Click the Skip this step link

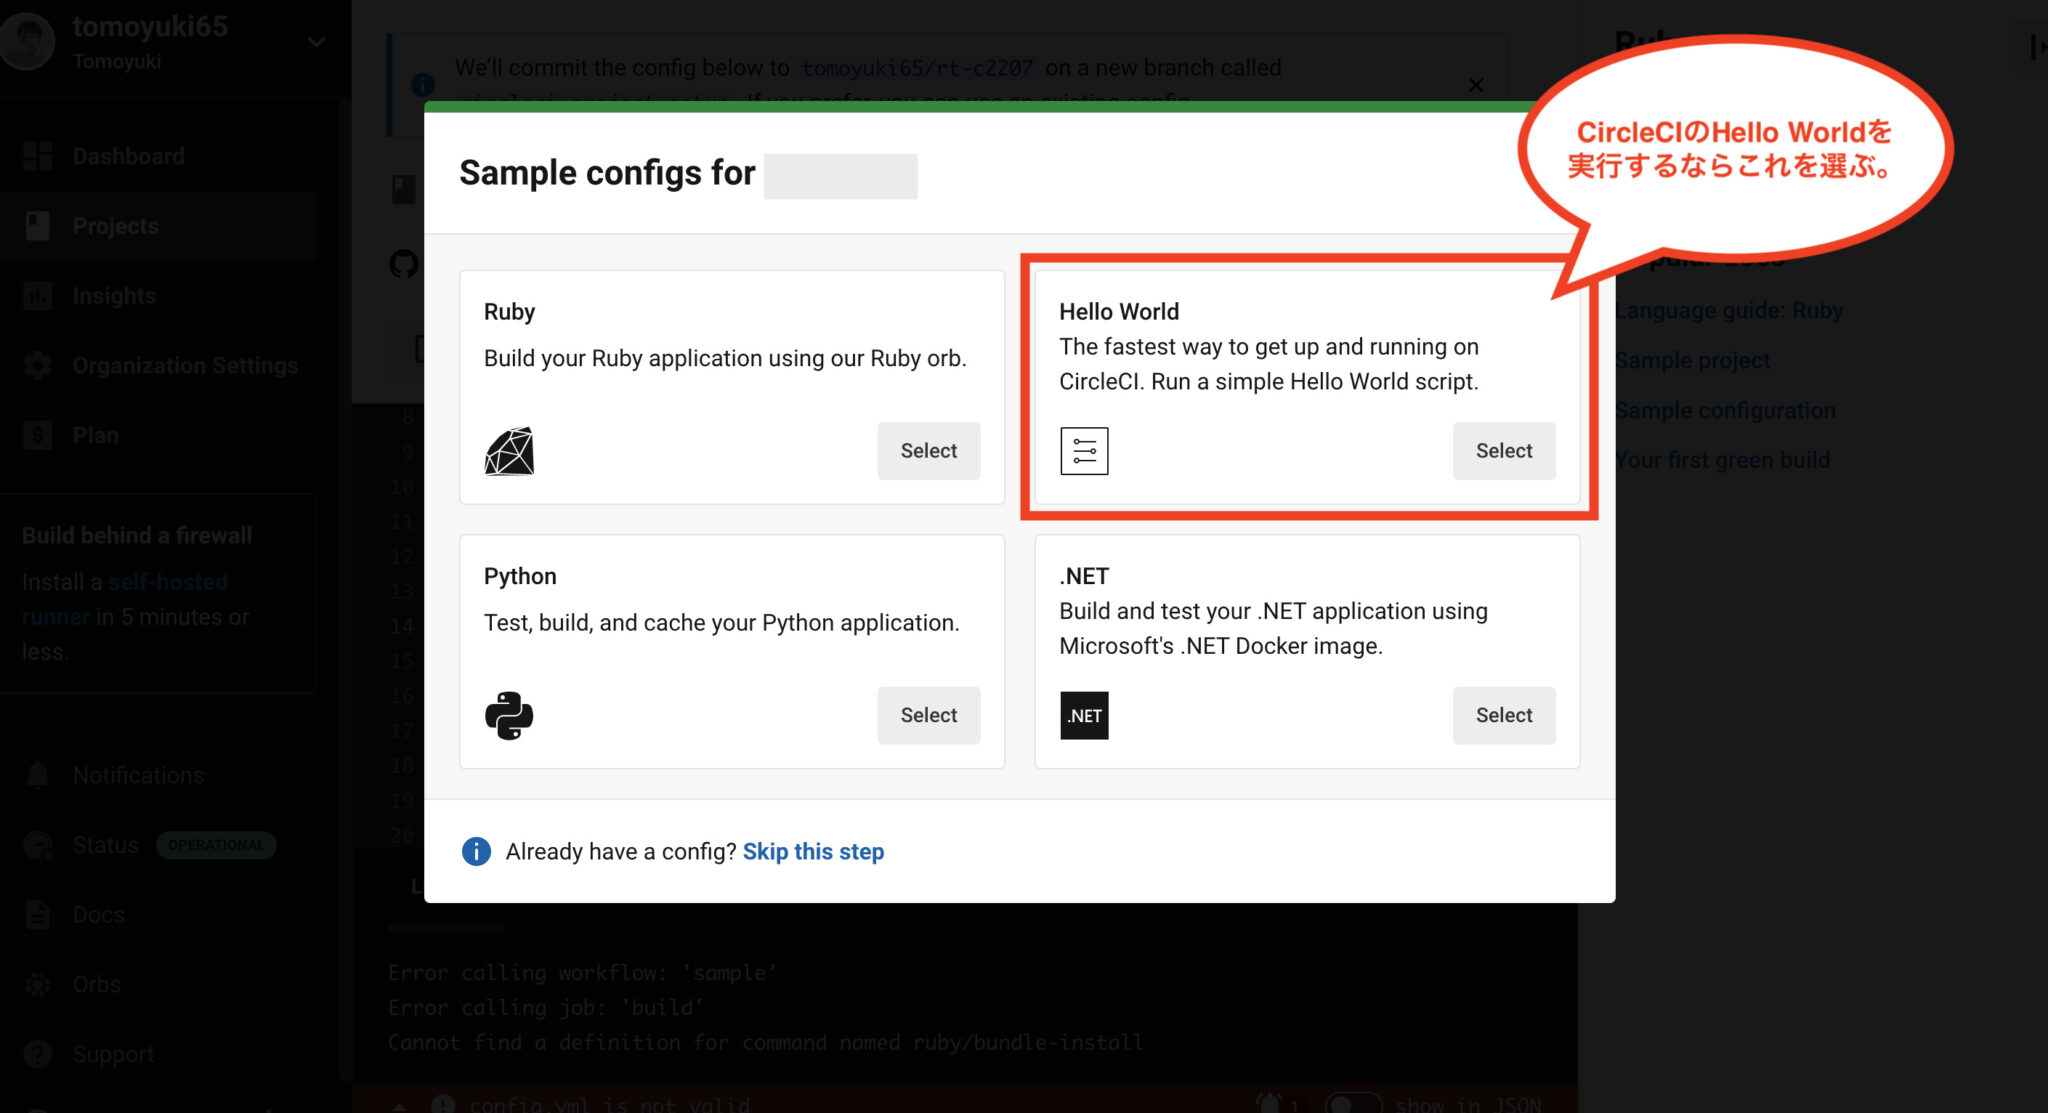[813, 851]
